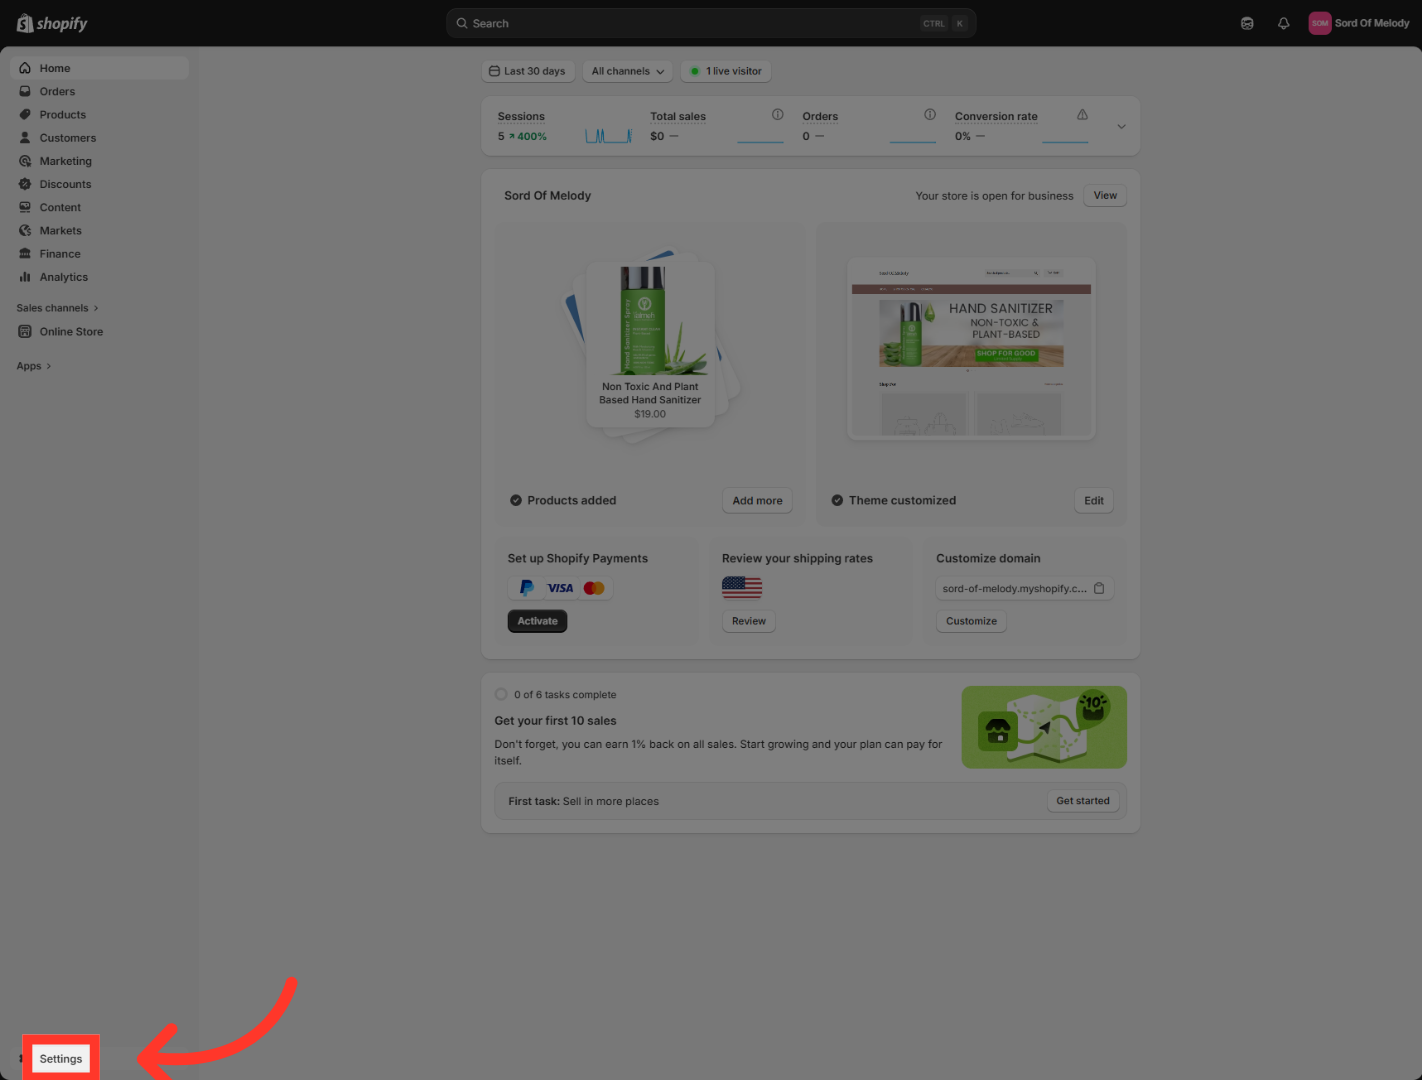Click the PayPal payment icon
The image size is (1422, 1080).
[x=526, y=588]
